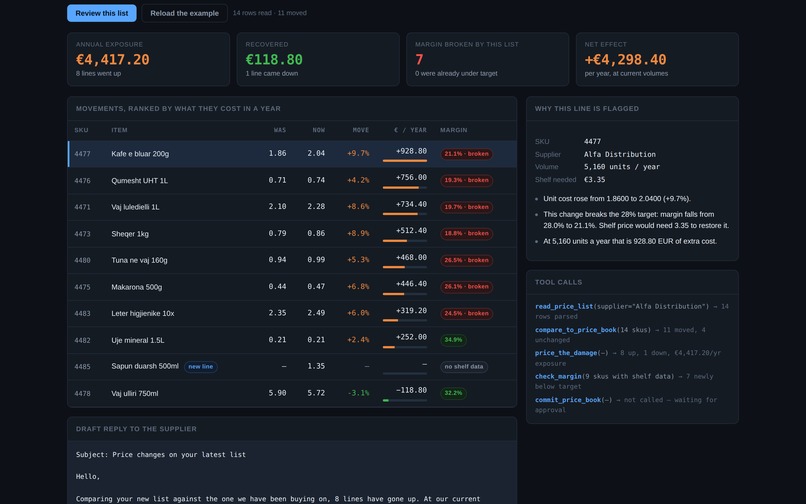Click the €3.35 shelf needed value

(594, 179)
